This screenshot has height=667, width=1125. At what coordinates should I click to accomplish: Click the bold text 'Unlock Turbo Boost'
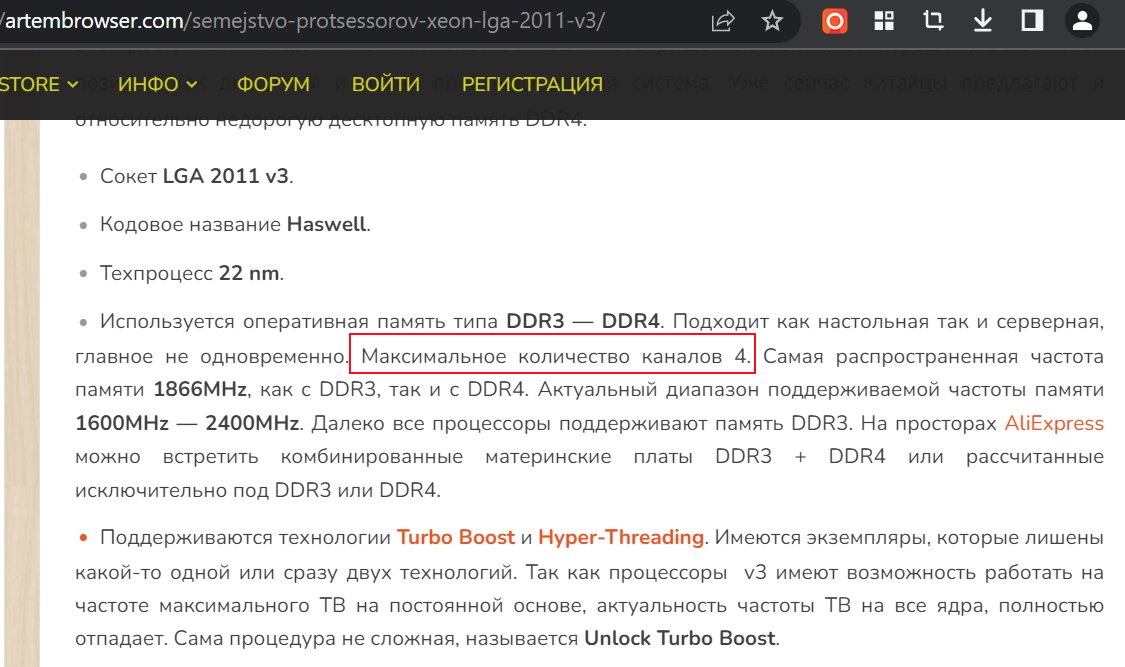tap(680, 638)
